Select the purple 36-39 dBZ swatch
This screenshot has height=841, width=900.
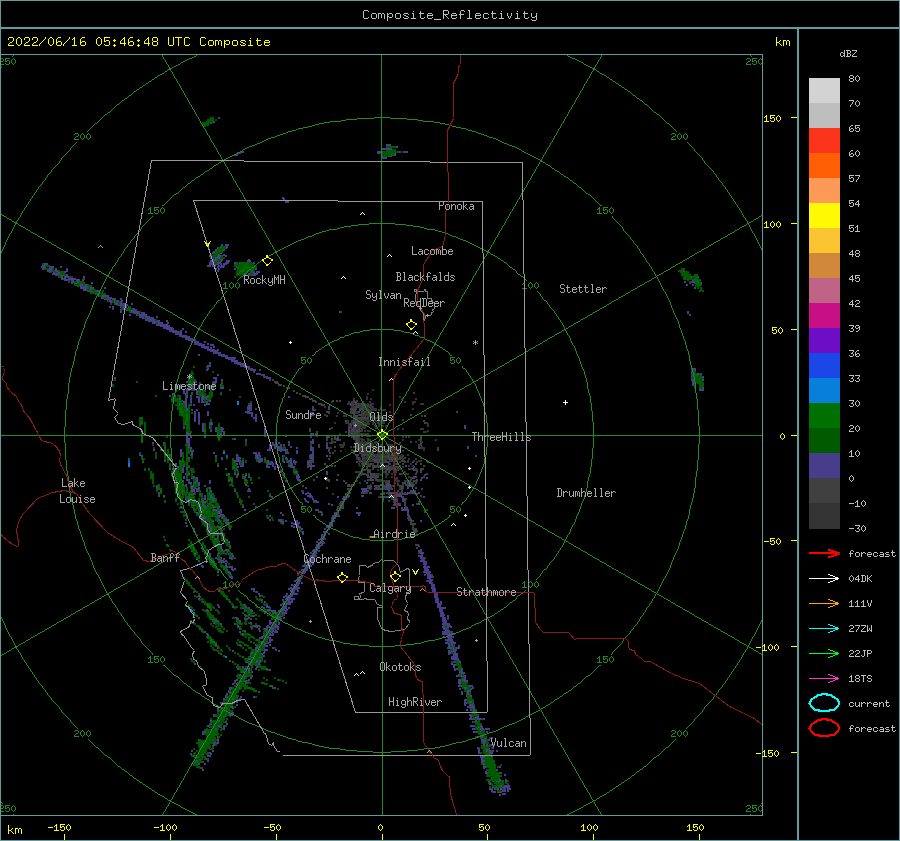(824, 340)
